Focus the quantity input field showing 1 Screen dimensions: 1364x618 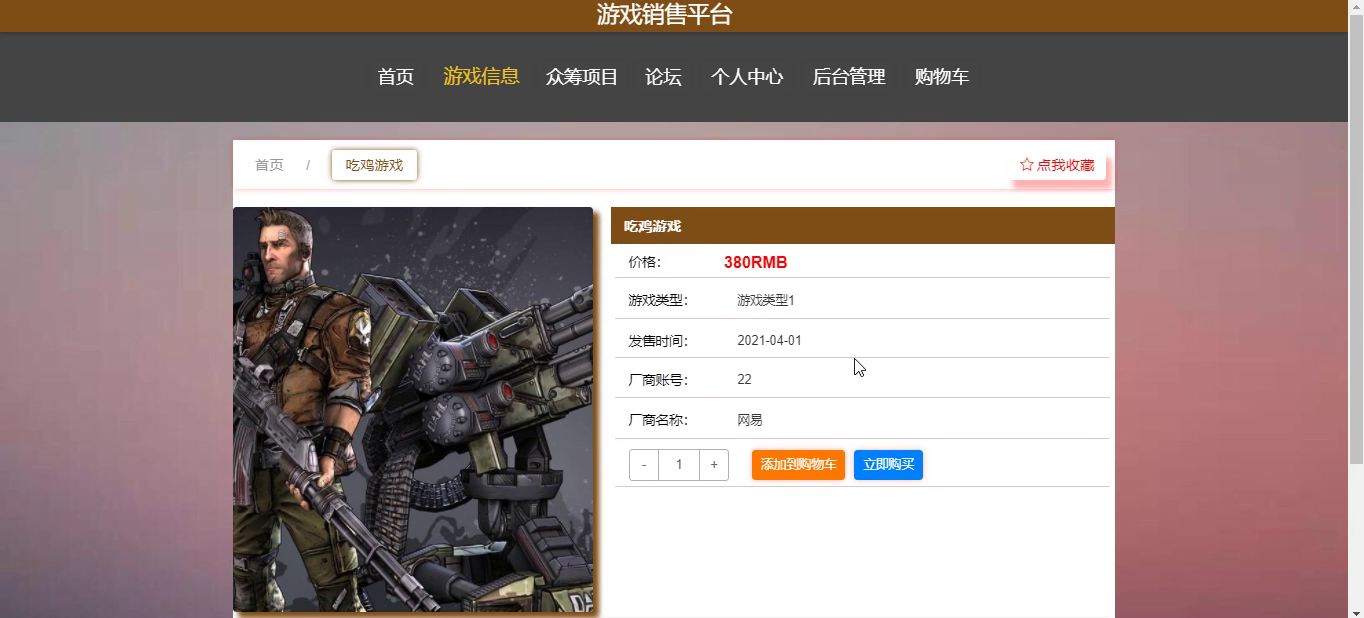(679, 465)
